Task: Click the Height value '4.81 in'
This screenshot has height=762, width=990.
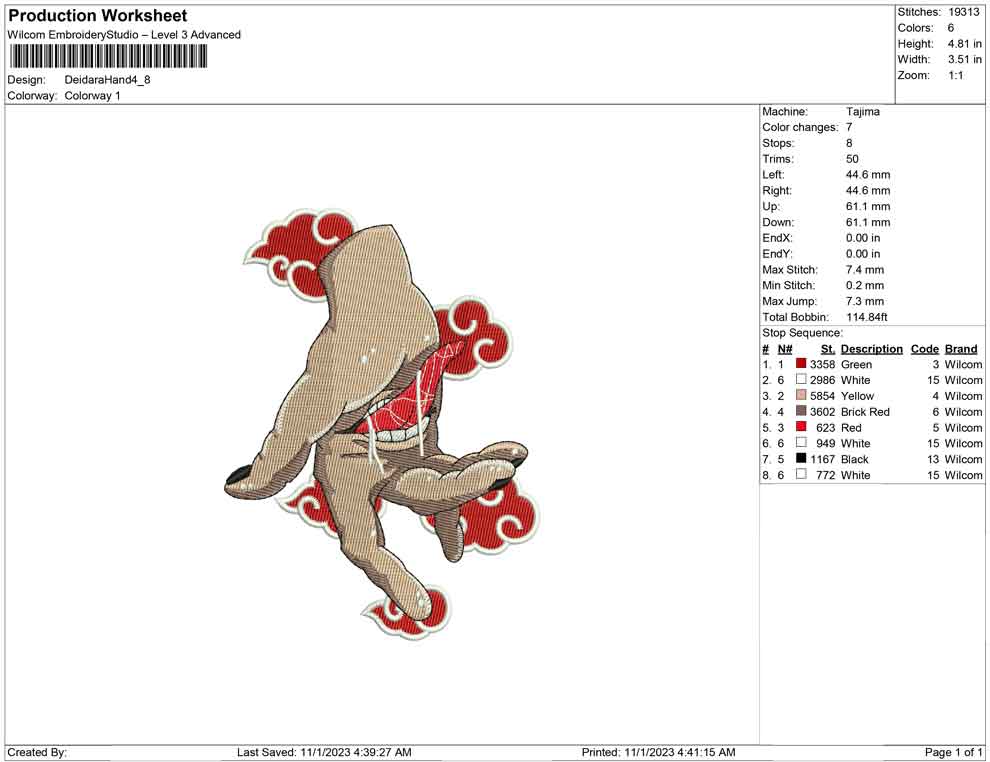Action: tap(964, 44)
